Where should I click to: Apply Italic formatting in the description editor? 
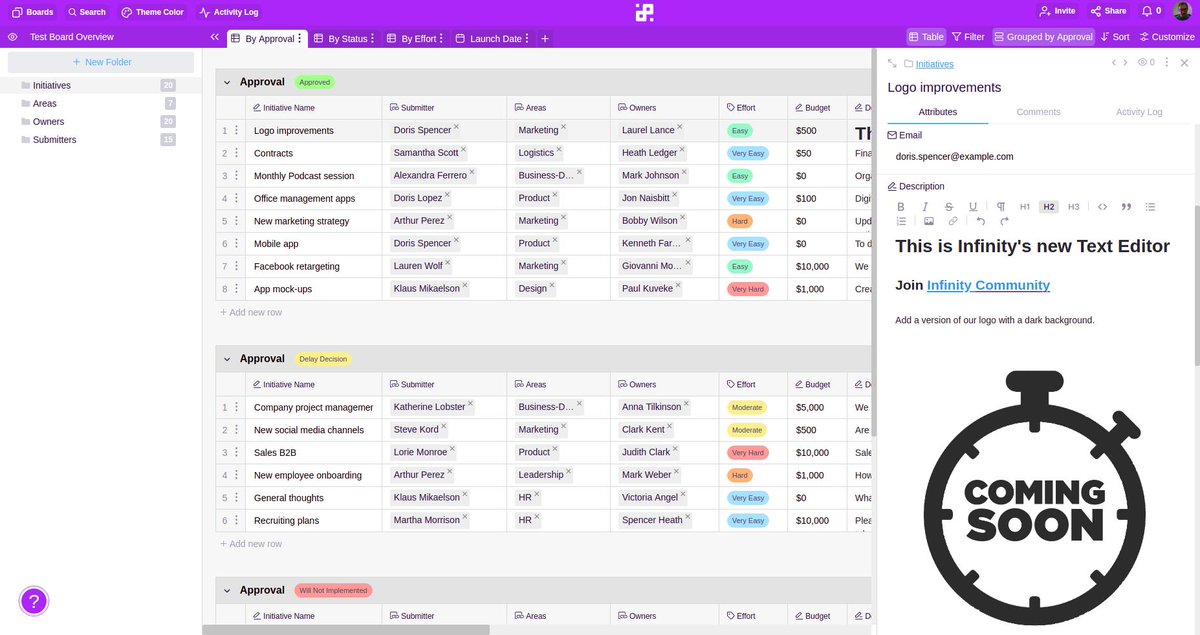(x=925, y=206)
